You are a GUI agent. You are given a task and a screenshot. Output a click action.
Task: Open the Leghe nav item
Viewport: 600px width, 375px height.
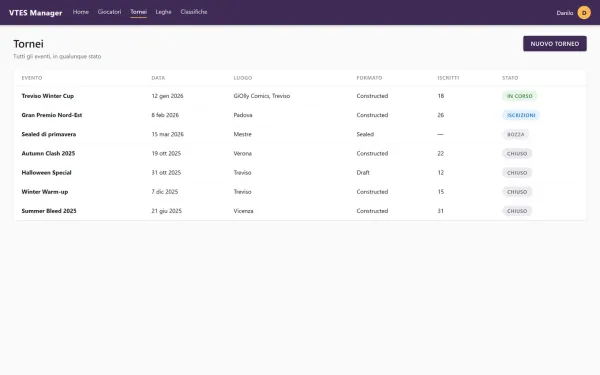pyautogui.click(x=163, y=12)
